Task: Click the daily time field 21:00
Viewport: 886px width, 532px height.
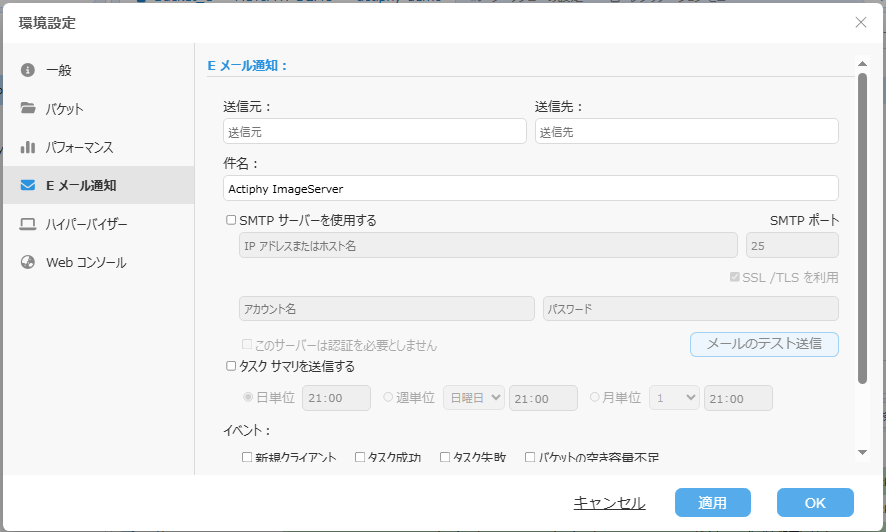Action: (x=336, y=398)
